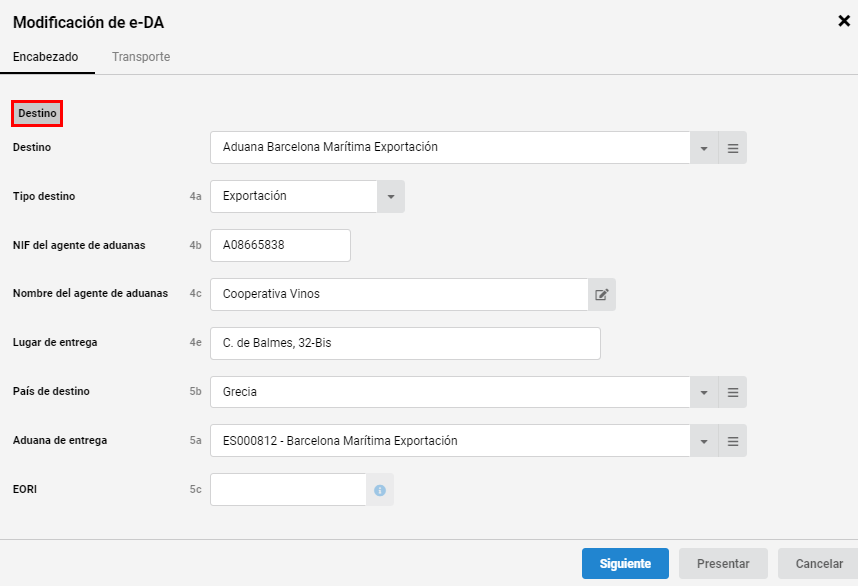
Task: Click the País de destino field showing Grecia
Action: 450,392
